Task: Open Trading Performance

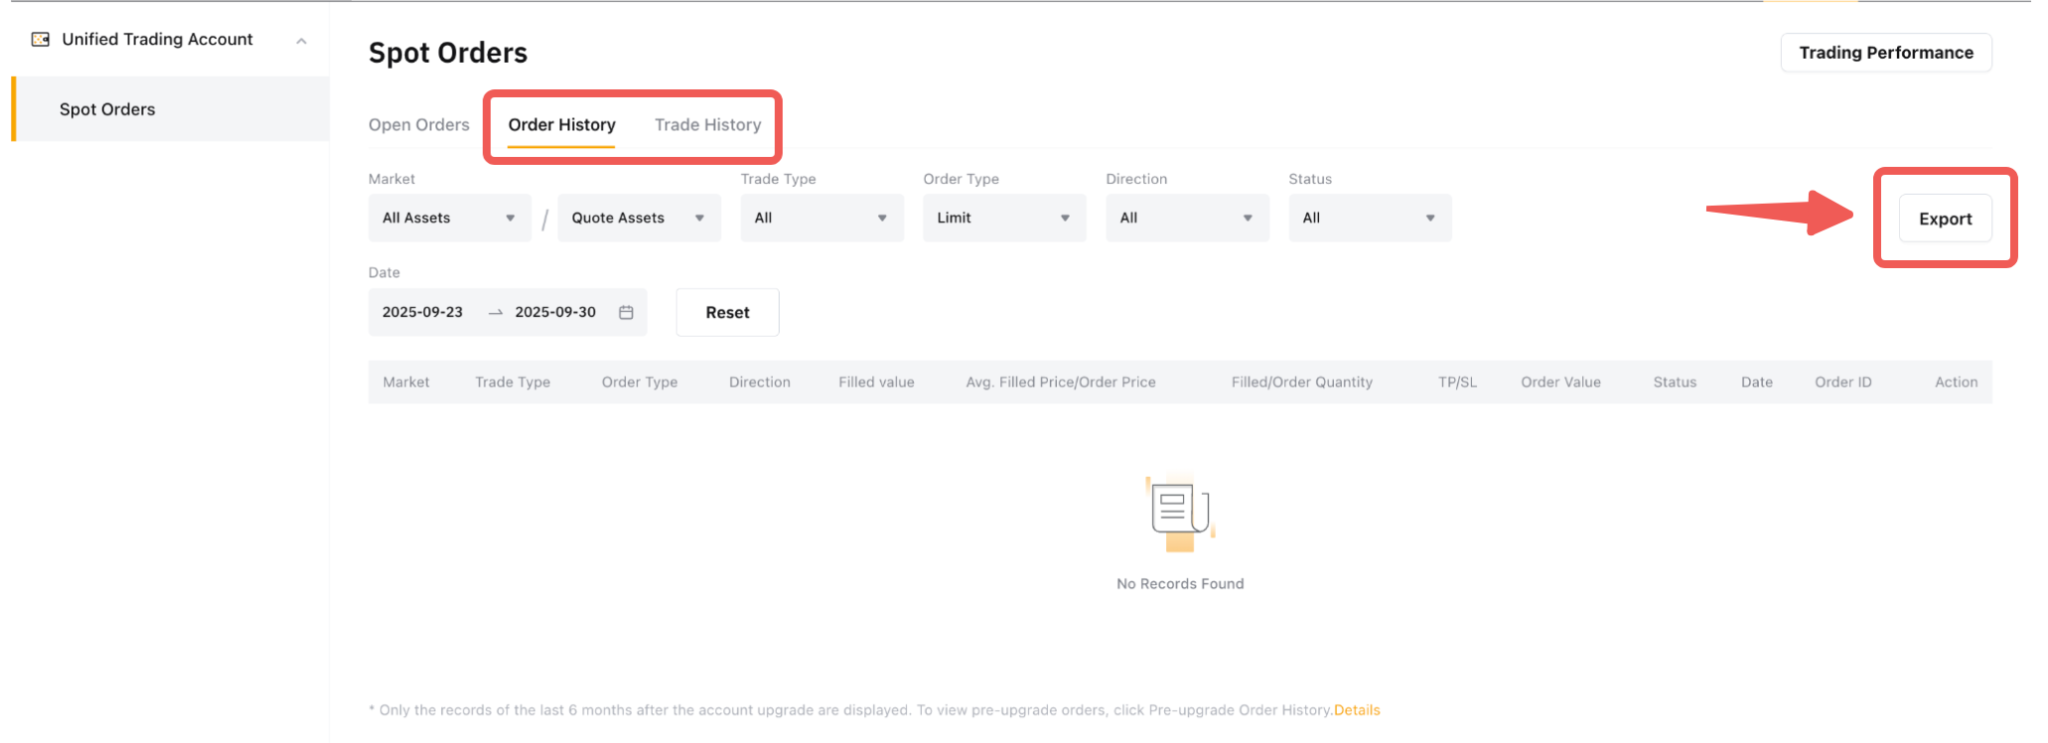Action: [x=1885, y=53]
